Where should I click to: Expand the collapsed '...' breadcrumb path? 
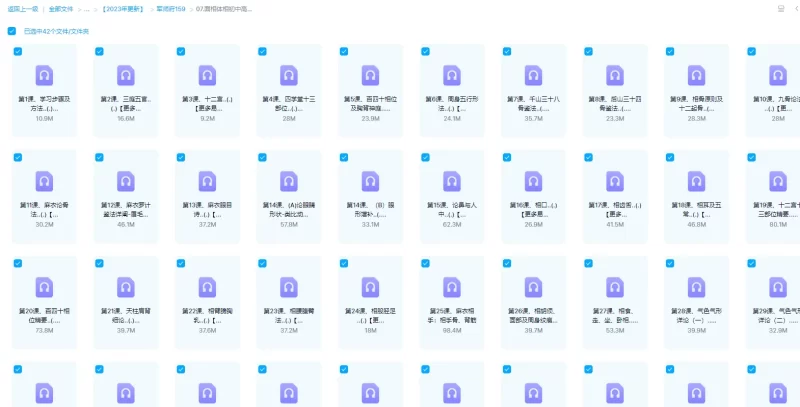click(86, 8)
